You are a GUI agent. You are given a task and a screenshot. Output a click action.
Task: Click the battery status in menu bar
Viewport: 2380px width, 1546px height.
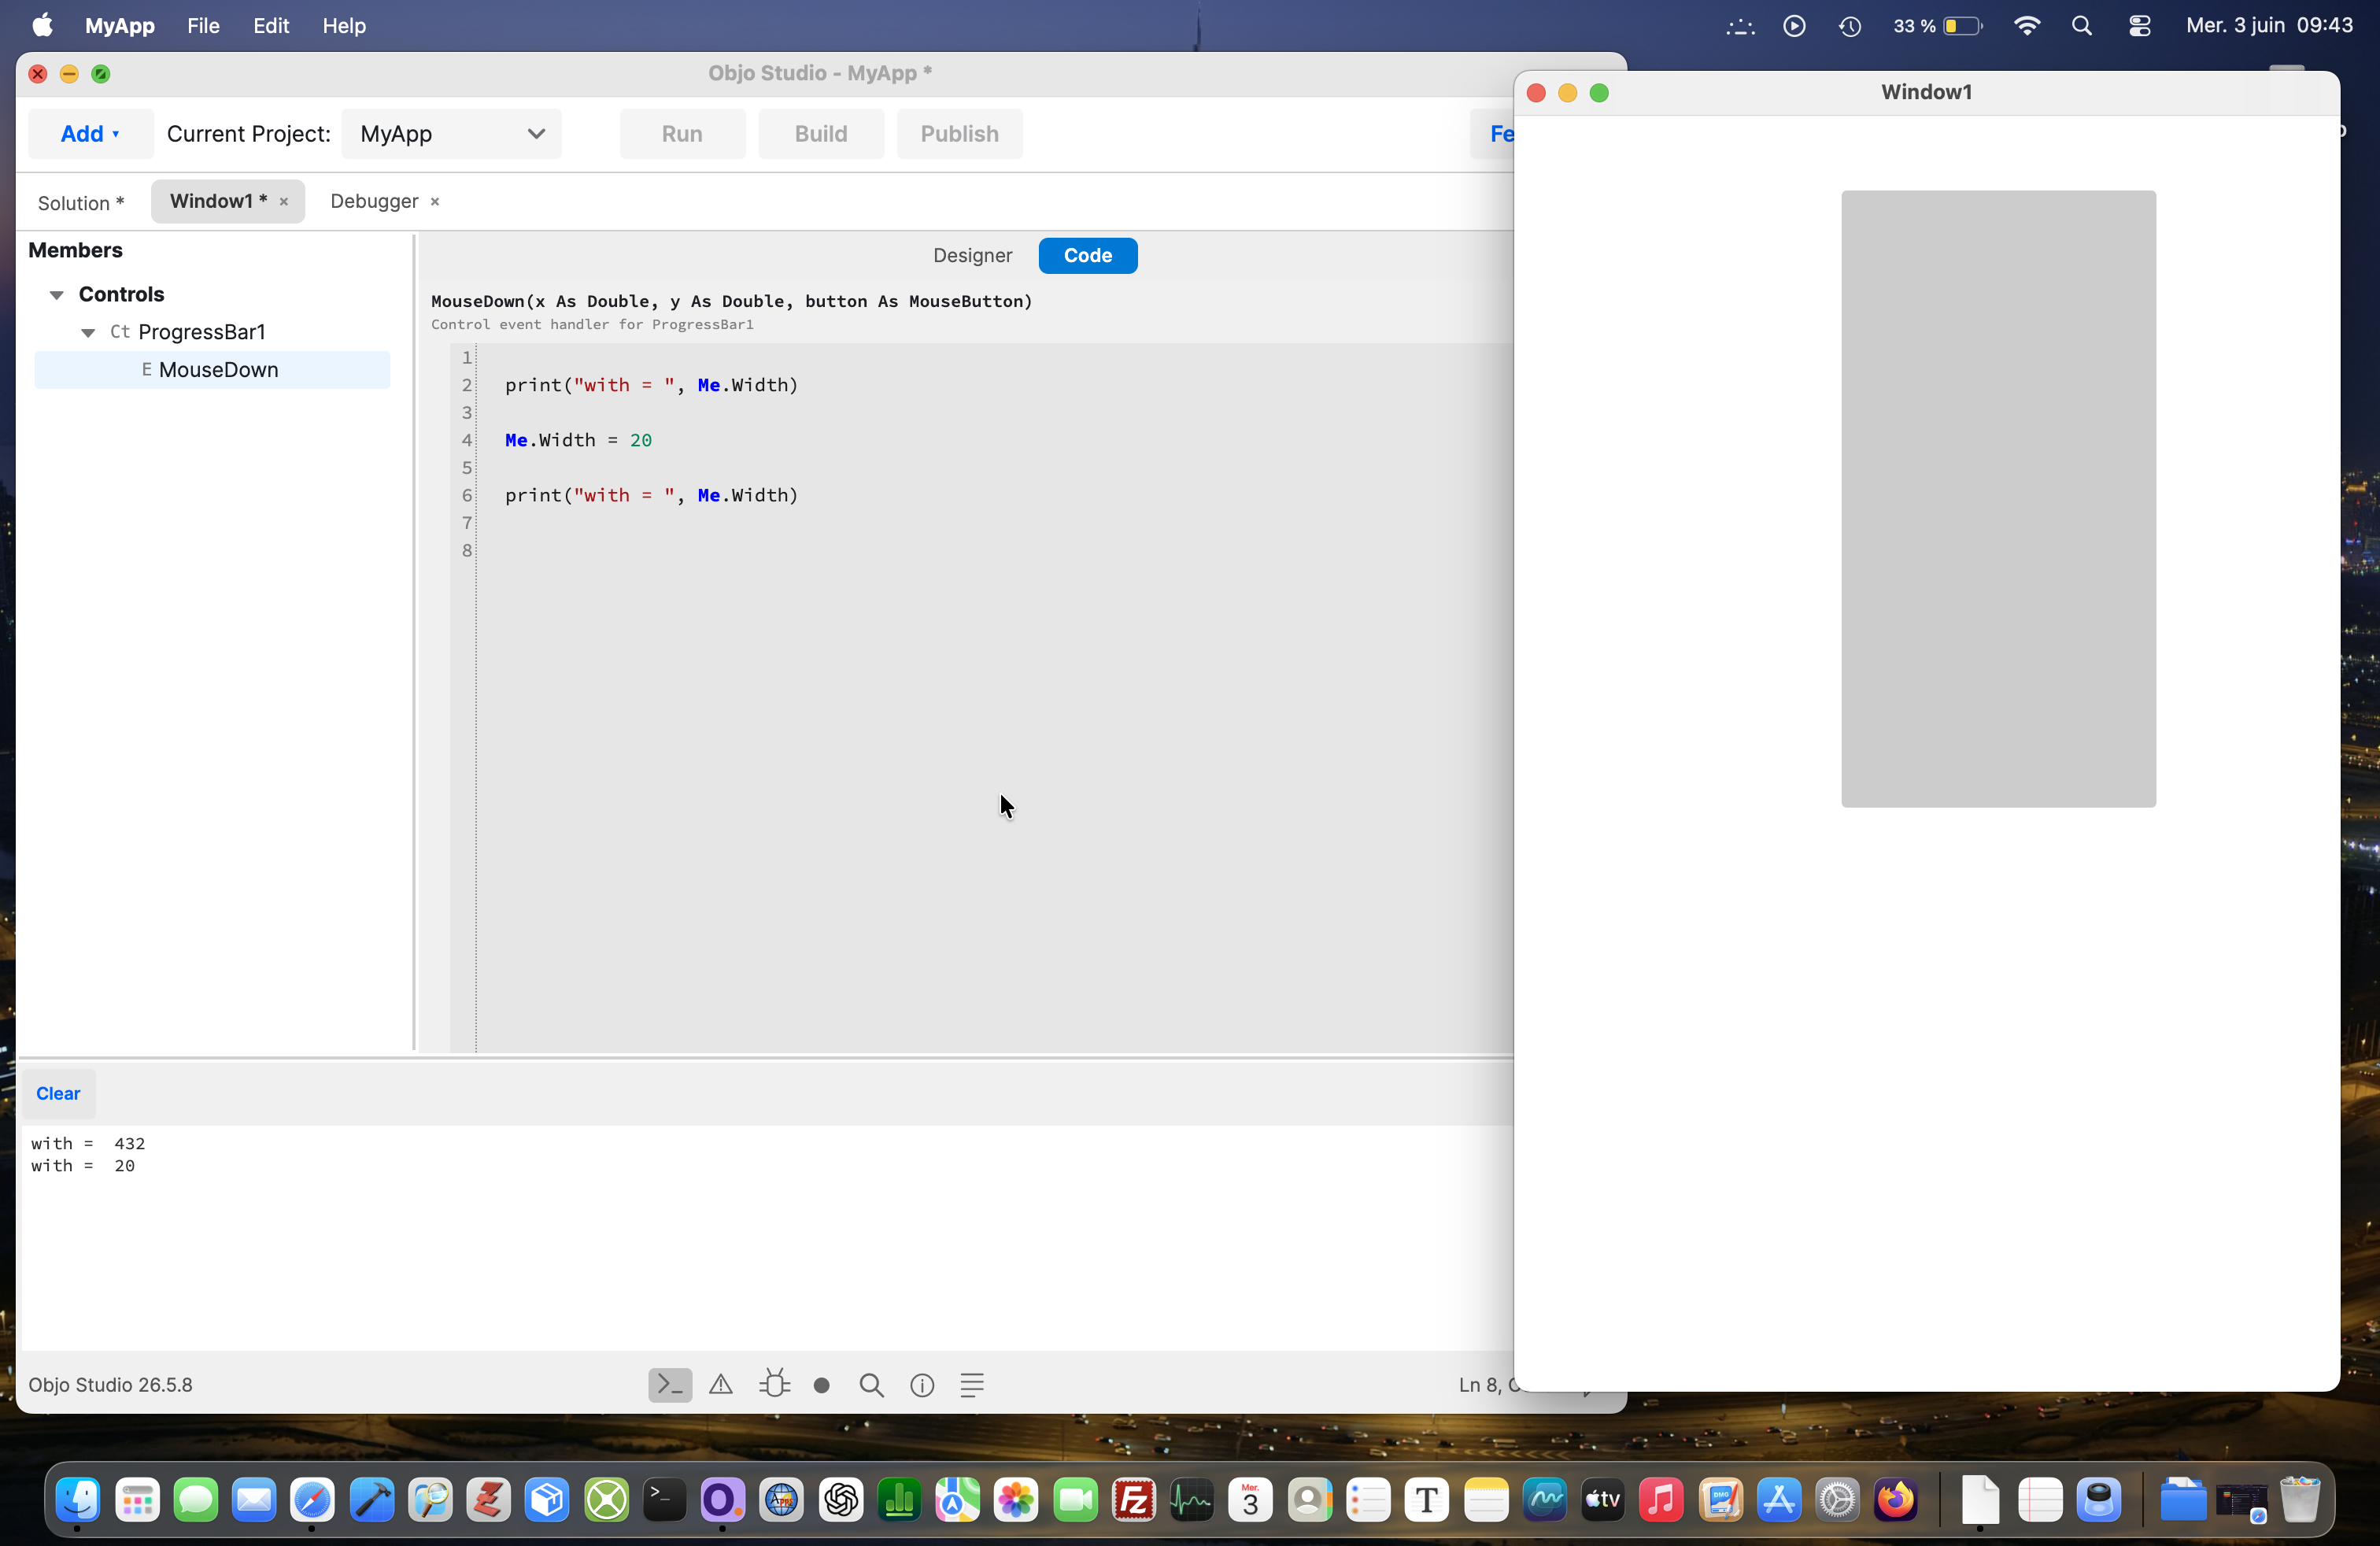[x=1937, y=26]
